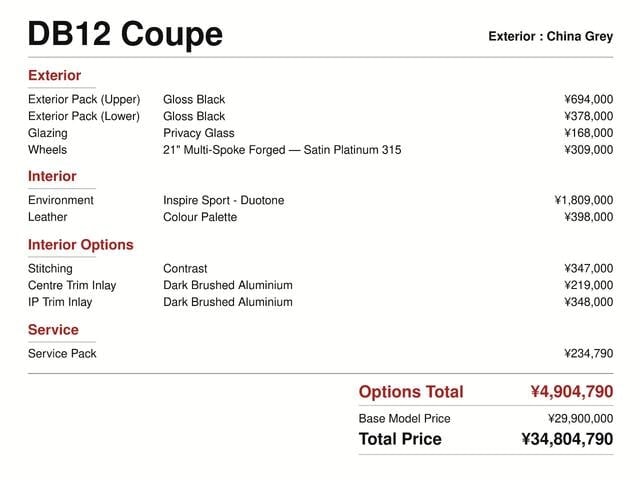640x480 pixels.
Task: Click the Exterior Pack (Upper) row label
Action: (x=84, y=100)
